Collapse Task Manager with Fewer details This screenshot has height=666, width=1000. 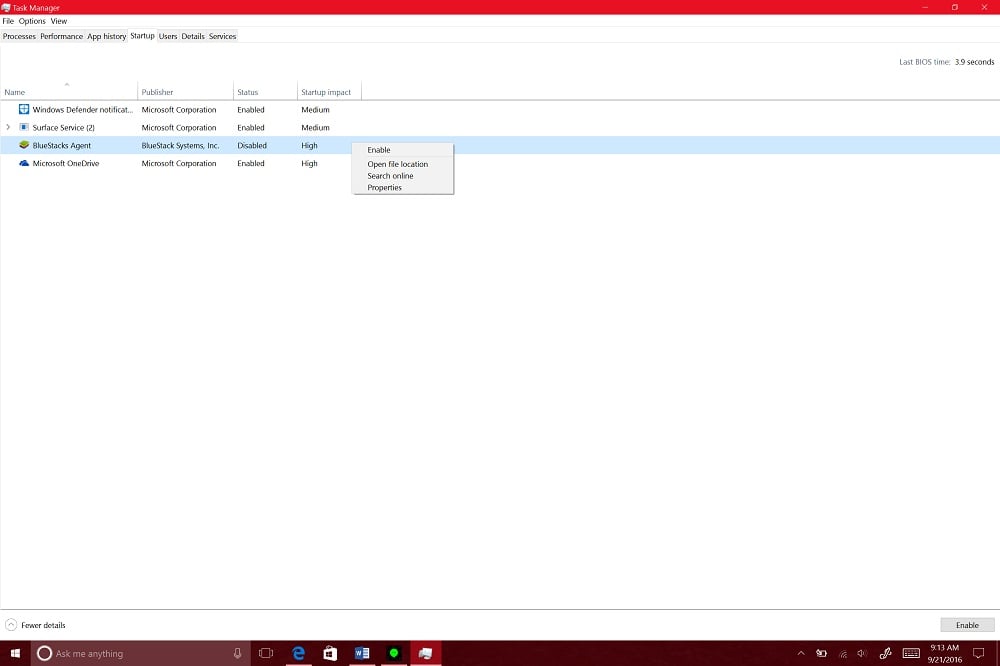coord(38,624)
